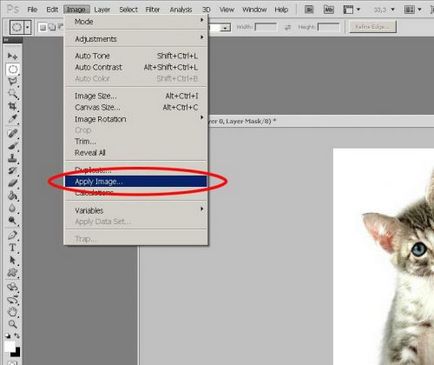
Task: Choose Auto Tone menu entry
Action: point(136,56)
